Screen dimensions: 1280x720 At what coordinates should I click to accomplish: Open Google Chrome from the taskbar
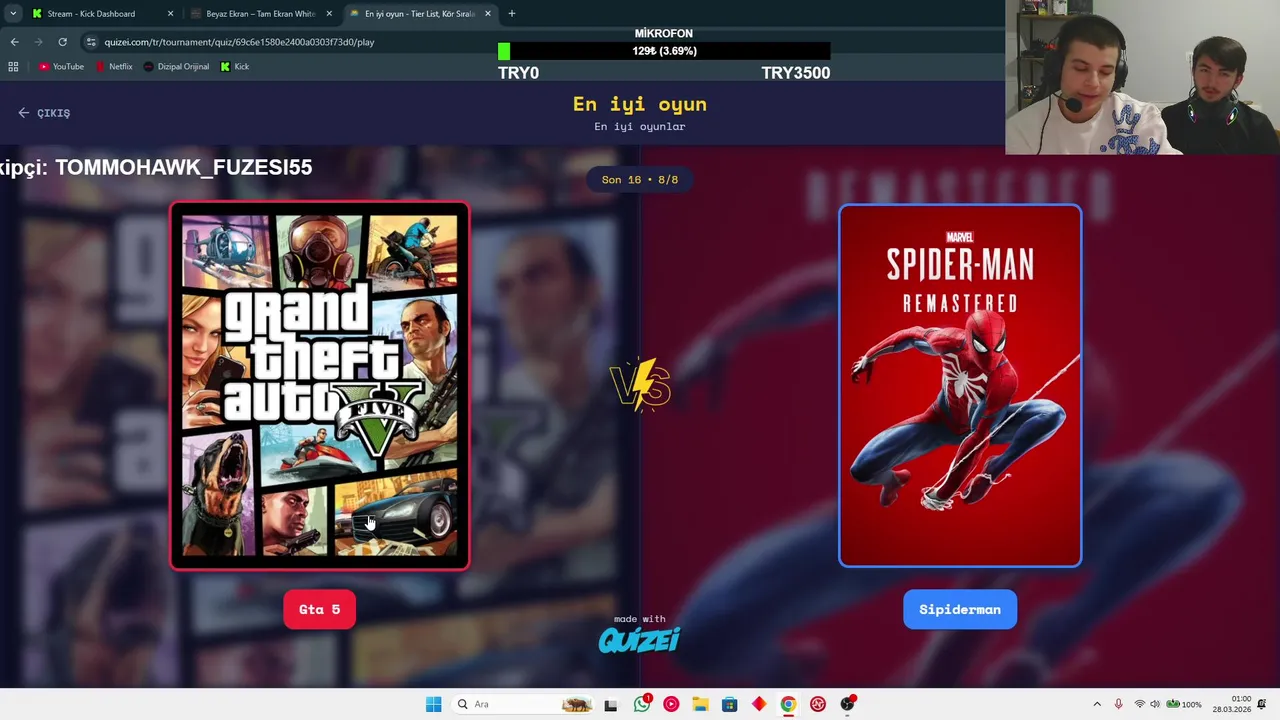[788, 704]
